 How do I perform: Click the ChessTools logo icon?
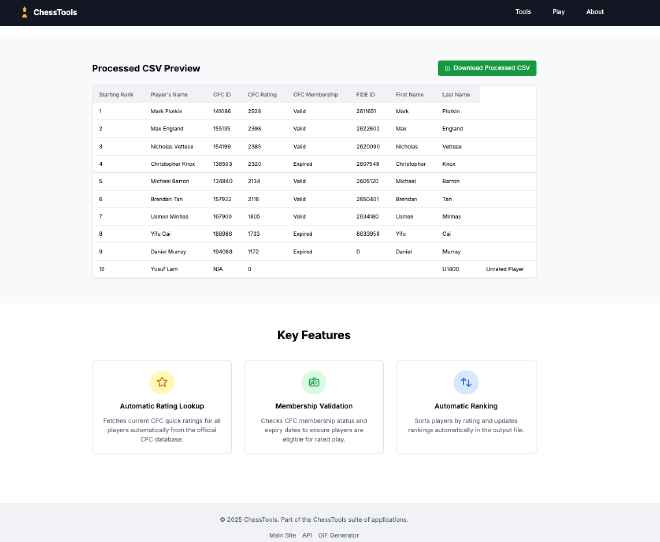click(x=23, y=12)
